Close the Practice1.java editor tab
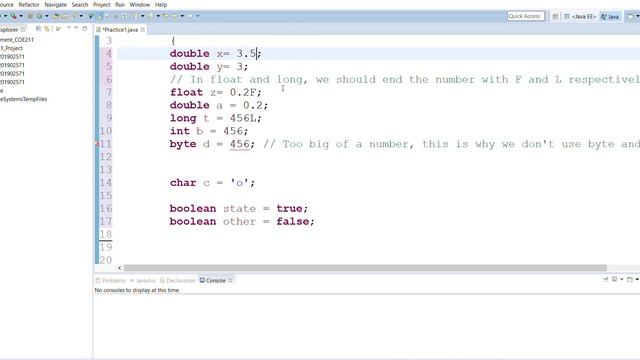The image size is (640, 360). point(142,29)
